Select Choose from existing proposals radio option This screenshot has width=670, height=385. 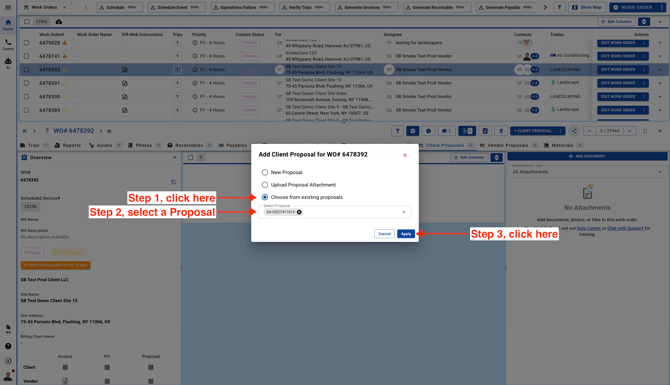(x=264, y=197)
